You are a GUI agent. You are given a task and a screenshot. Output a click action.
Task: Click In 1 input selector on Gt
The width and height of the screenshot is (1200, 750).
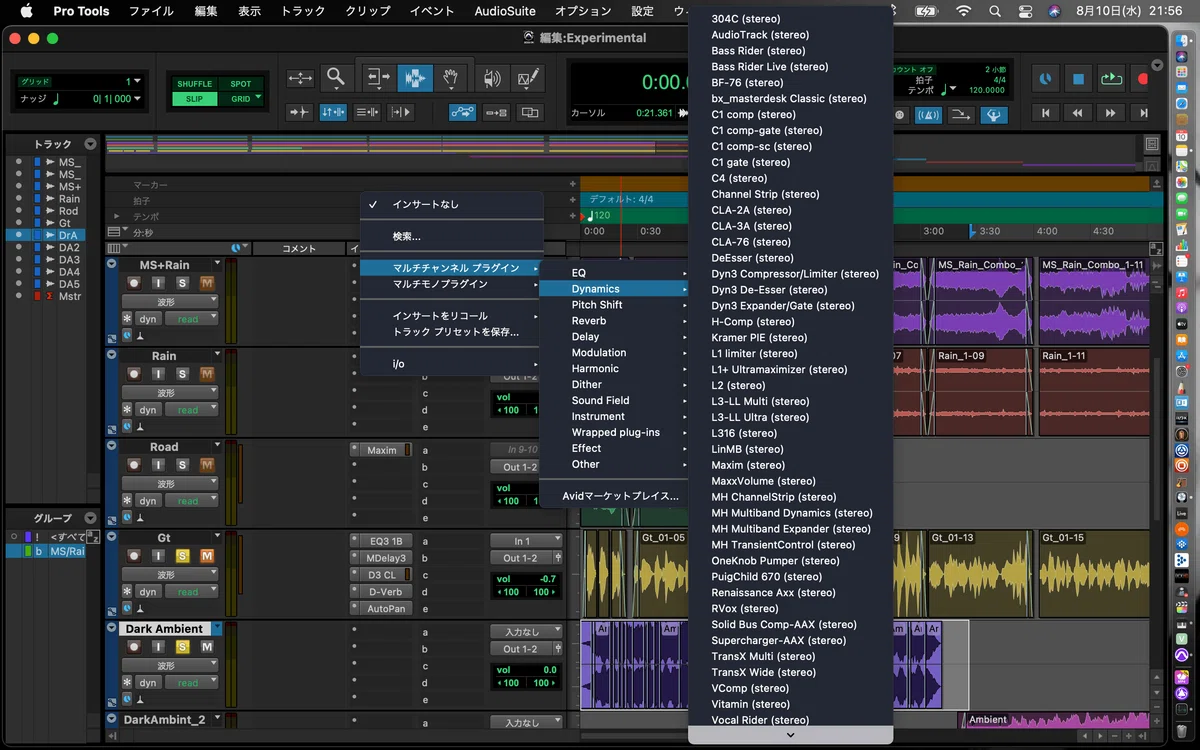click(526, 541)
